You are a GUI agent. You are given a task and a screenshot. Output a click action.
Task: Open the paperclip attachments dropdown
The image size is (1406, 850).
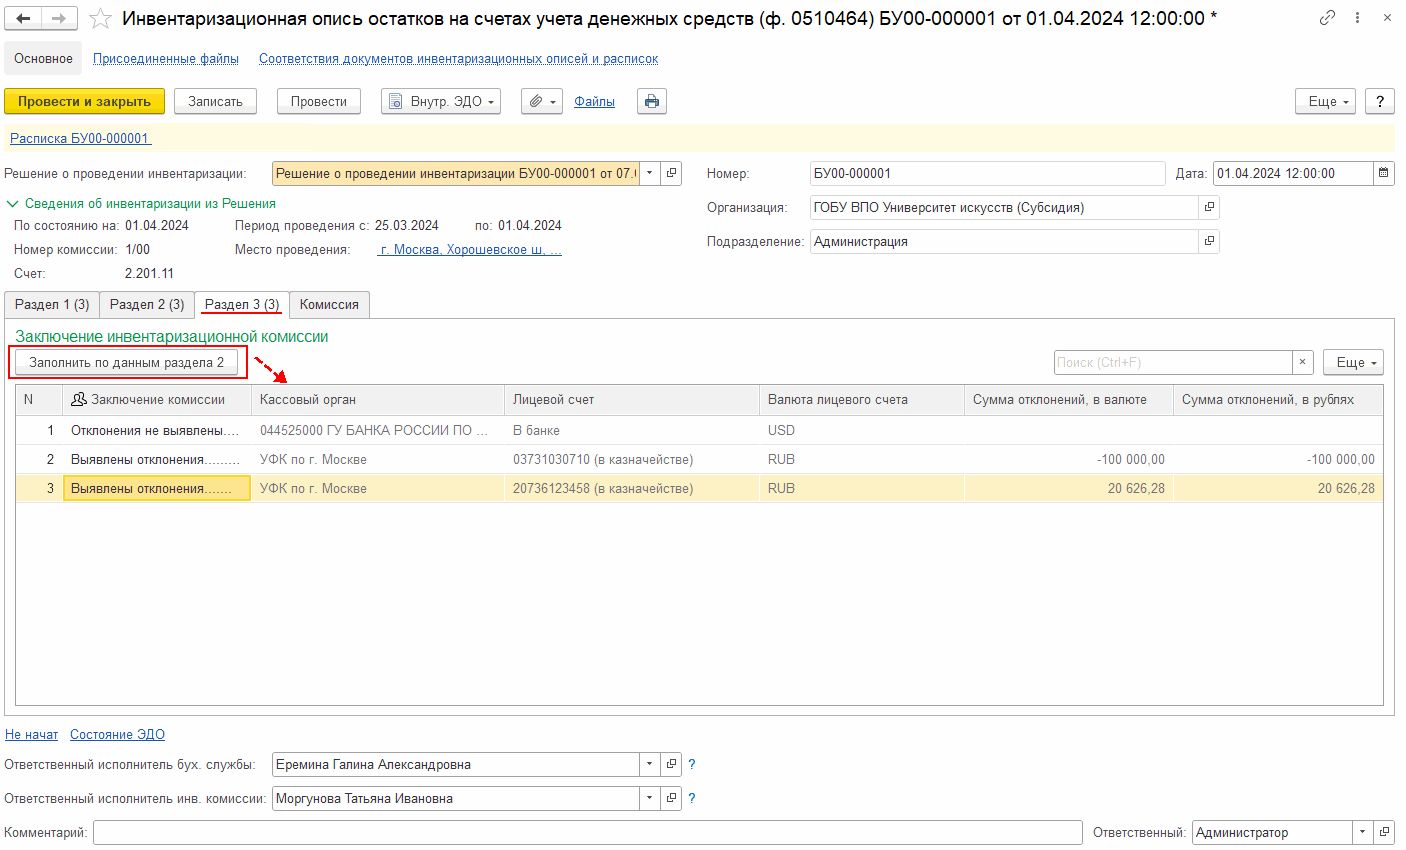click(541, 101)
